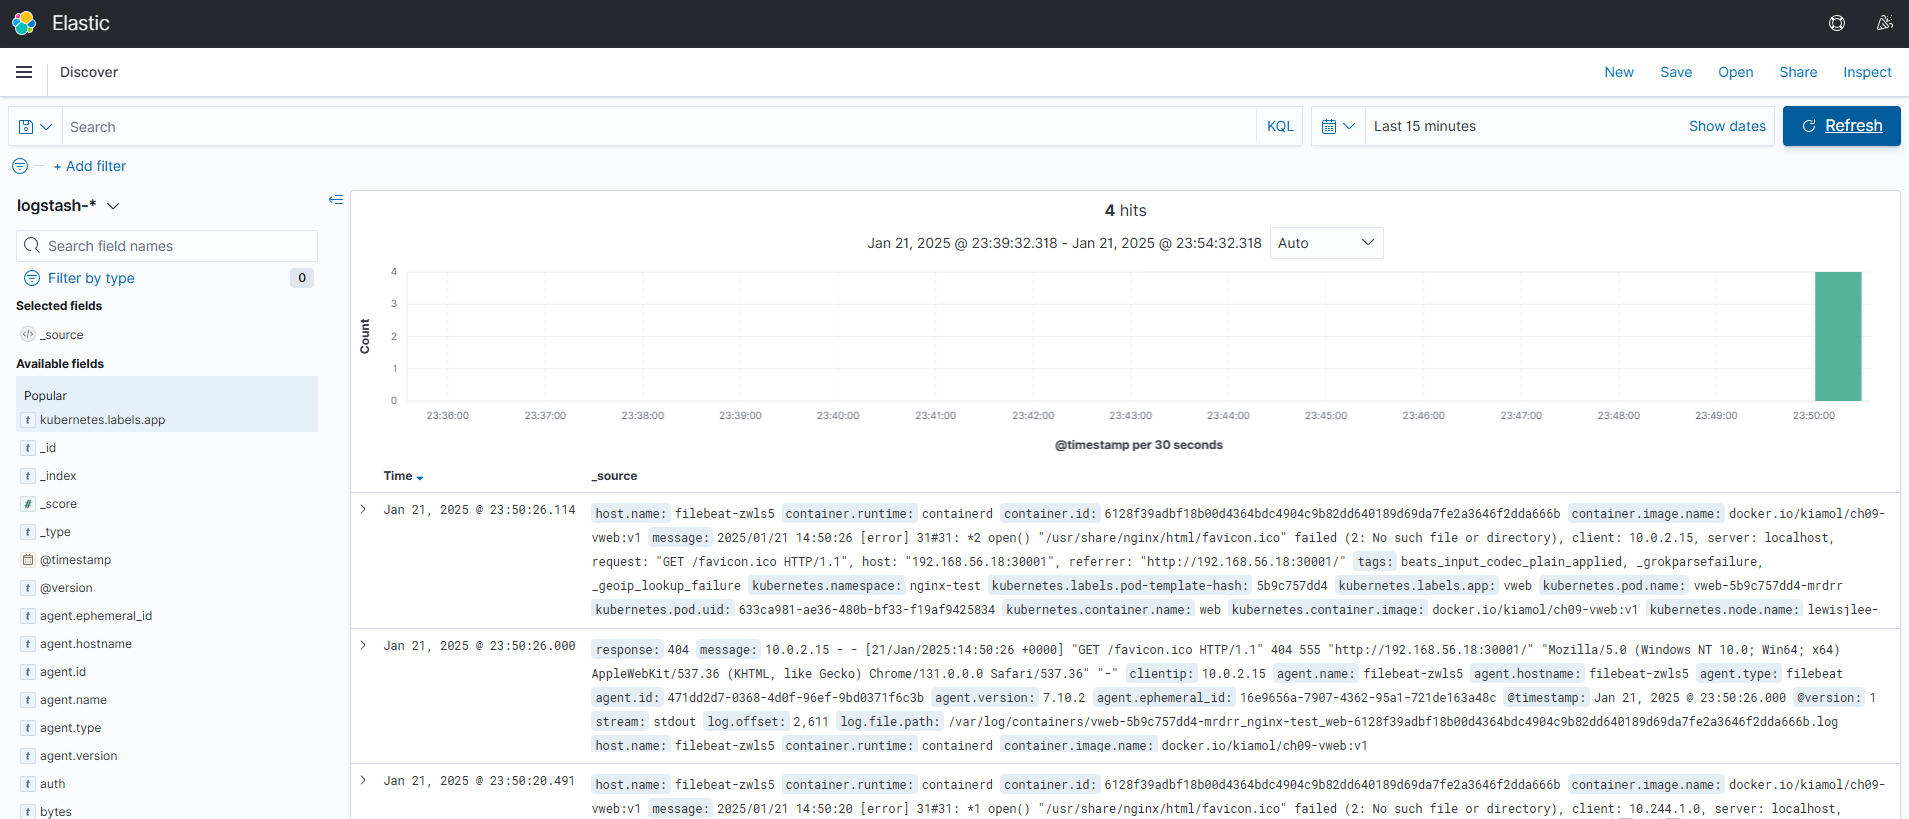
Task: Toggle the hamburger navigation menu
Action: pos(24,72)
